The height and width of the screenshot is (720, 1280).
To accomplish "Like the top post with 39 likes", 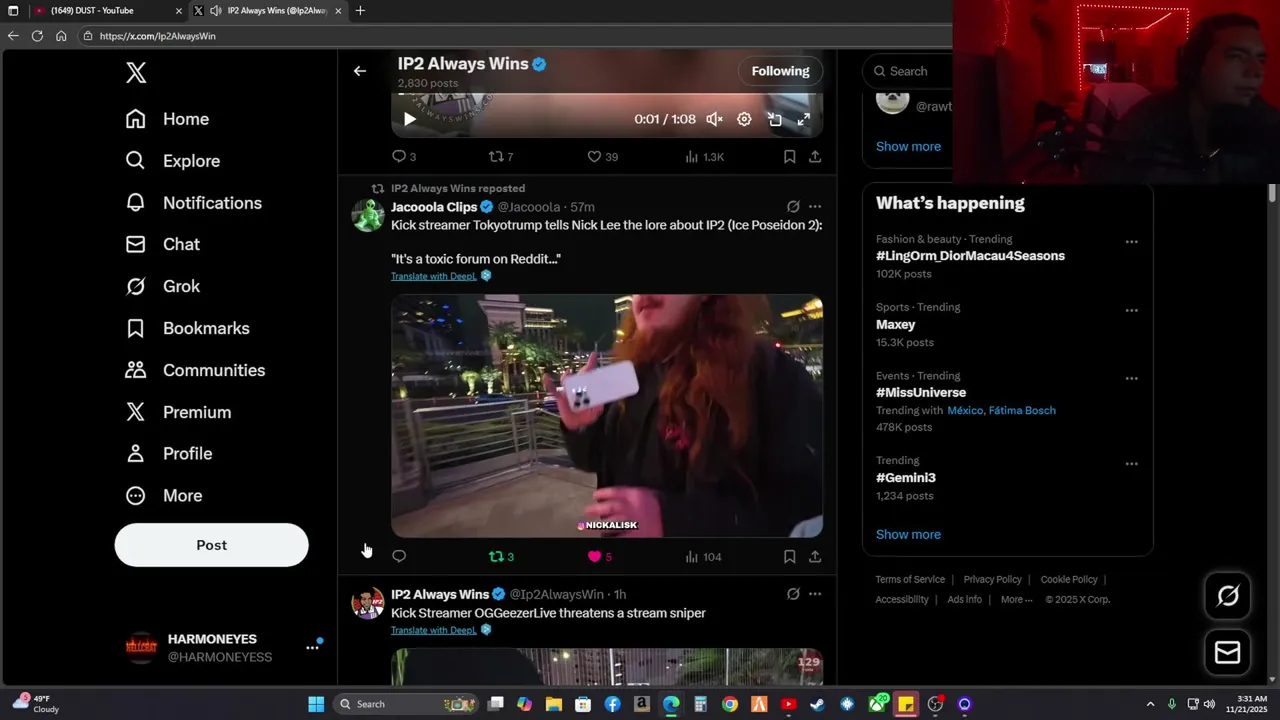I will click(602, 157).
